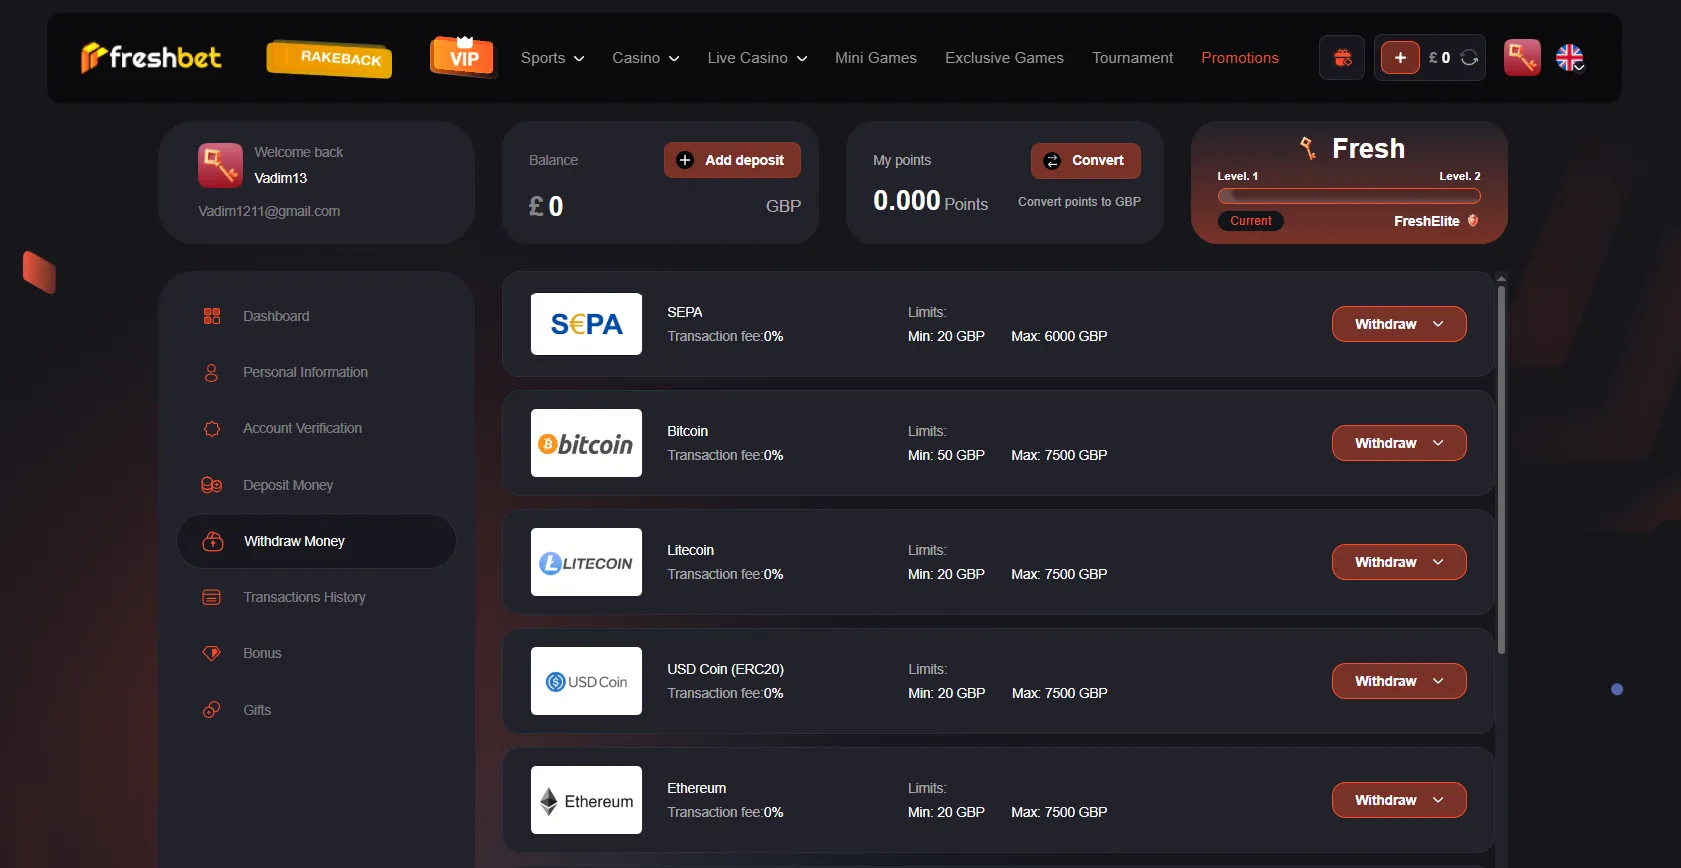Image resolution: width=1681 pixels, height=868 pixels.
Task: Expand the Litecoin Withdraw dropdown
Action: (x=1399, y=562)
